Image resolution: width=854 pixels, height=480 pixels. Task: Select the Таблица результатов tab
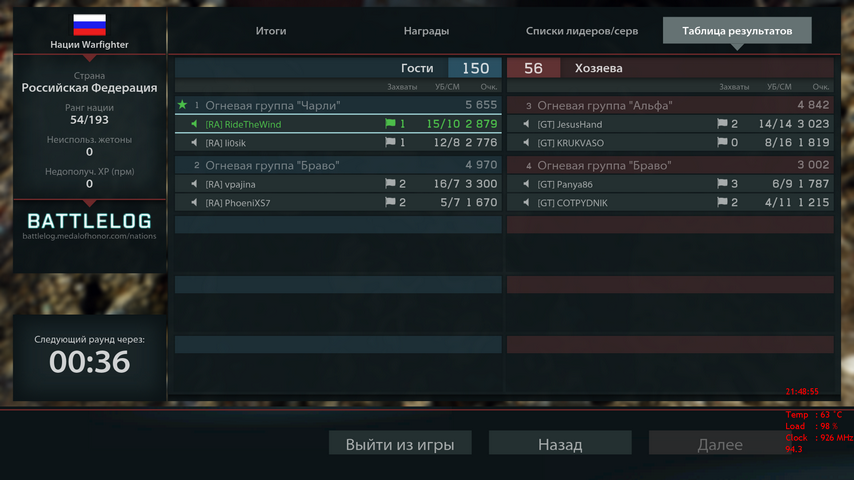737,31
